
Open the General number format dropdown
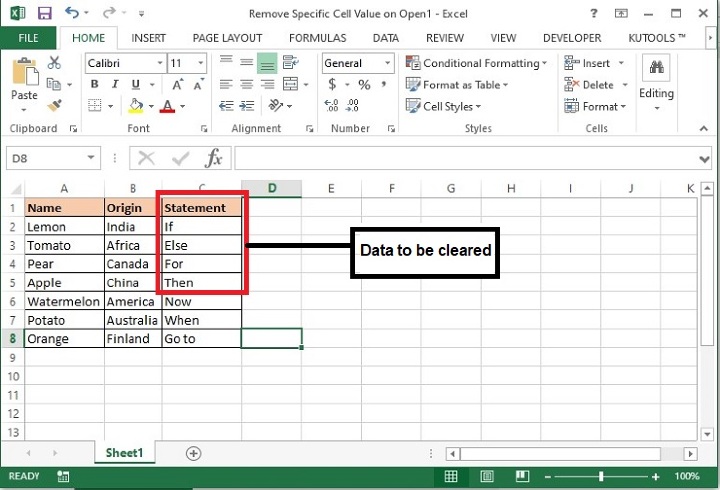tap(388, 63)
